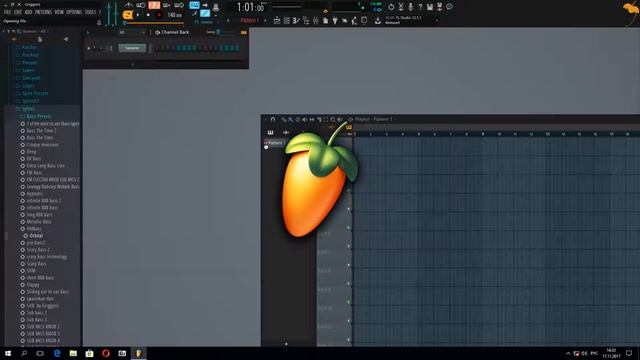Click the plus beside Pattern 1

(265, 20)
